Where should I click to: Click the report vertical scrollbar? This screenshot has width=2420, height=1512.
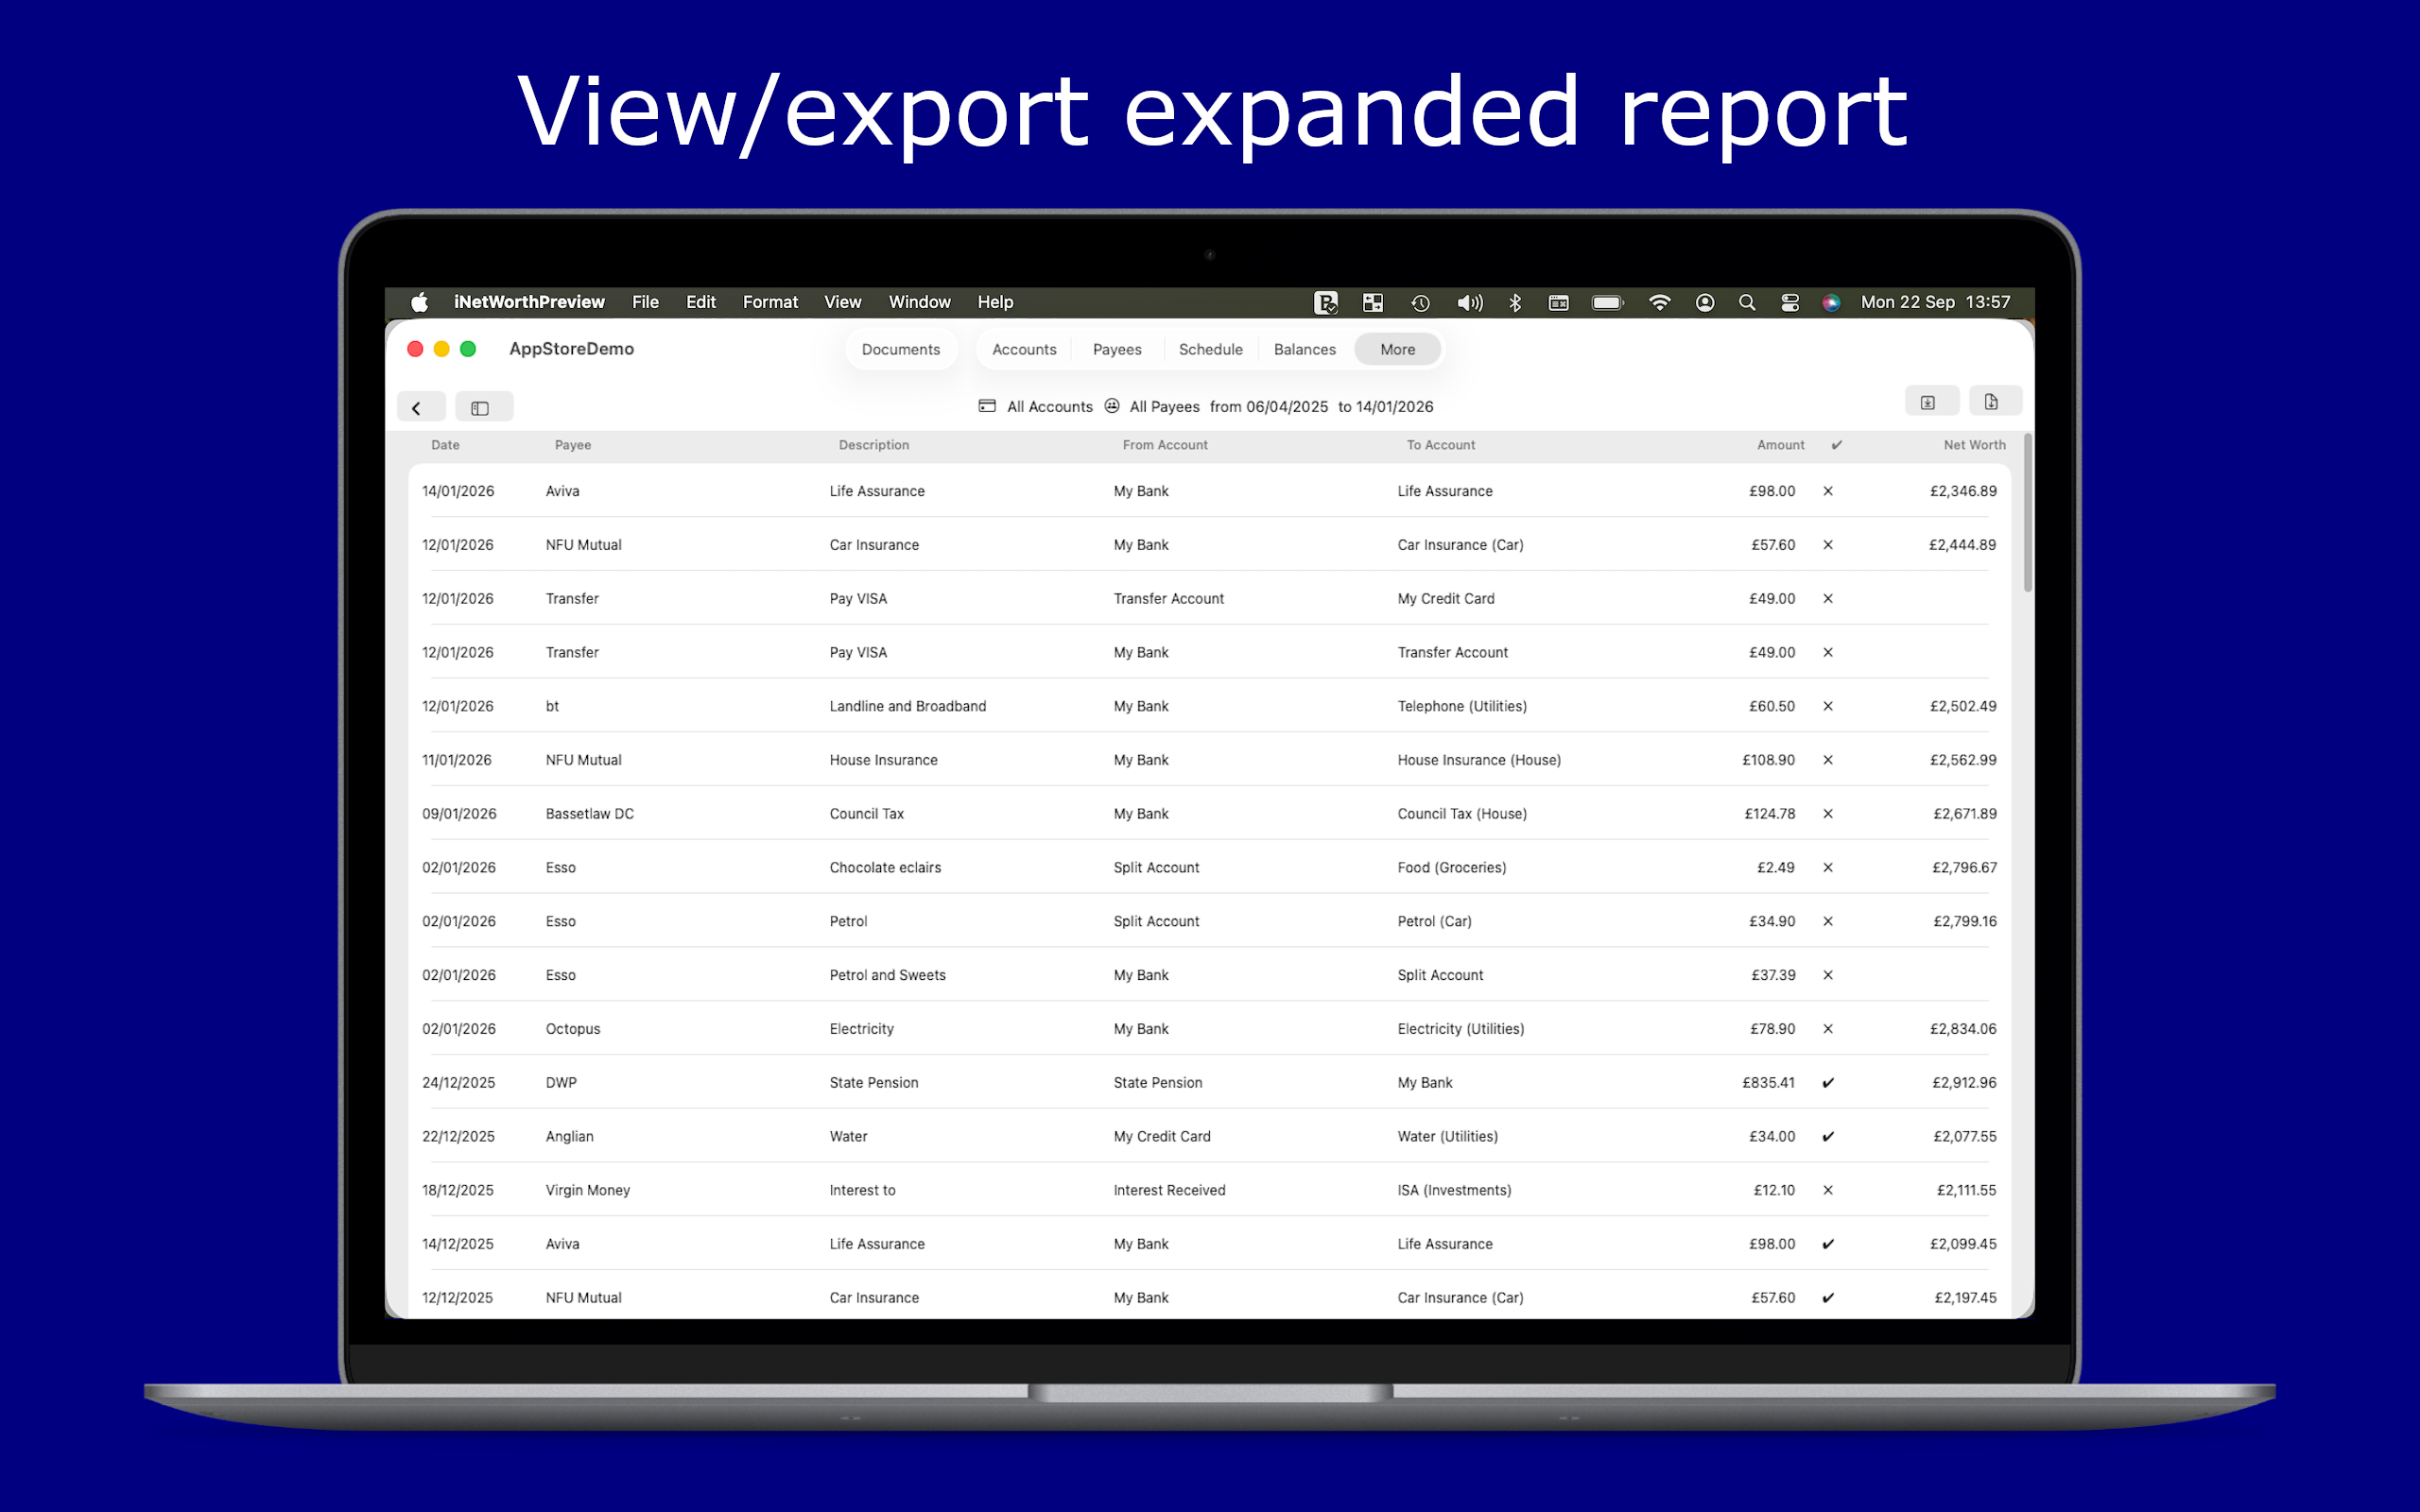pos(2027,513)
